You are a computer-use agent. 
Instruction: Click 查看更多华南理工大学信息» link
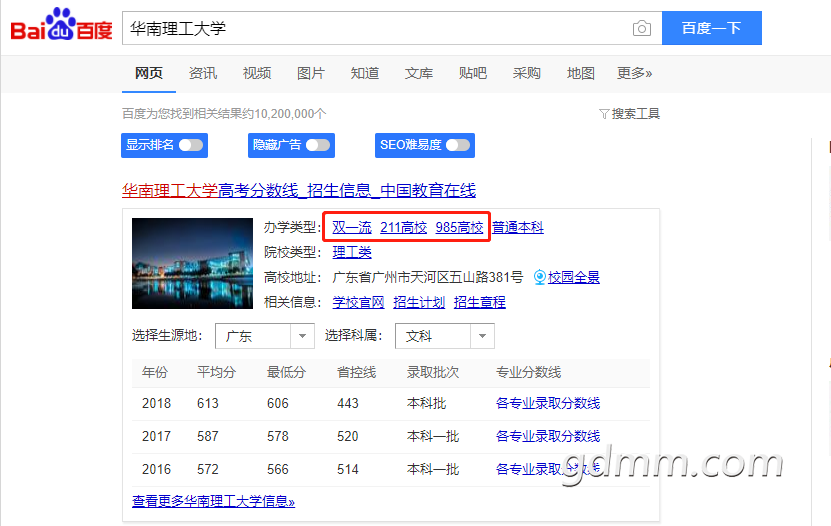pos(213,501)
